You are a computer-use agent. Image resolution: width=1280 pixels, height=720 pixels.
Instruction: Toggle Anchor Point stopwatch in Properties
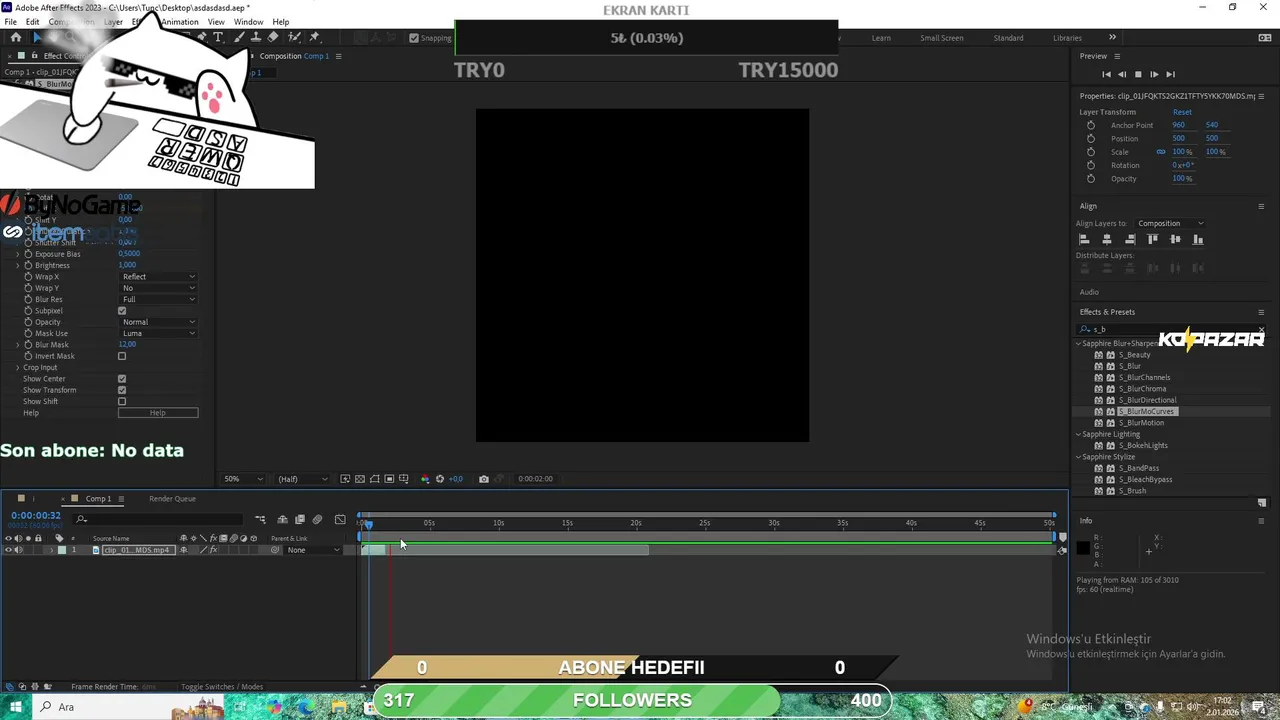pos(1091,125)
